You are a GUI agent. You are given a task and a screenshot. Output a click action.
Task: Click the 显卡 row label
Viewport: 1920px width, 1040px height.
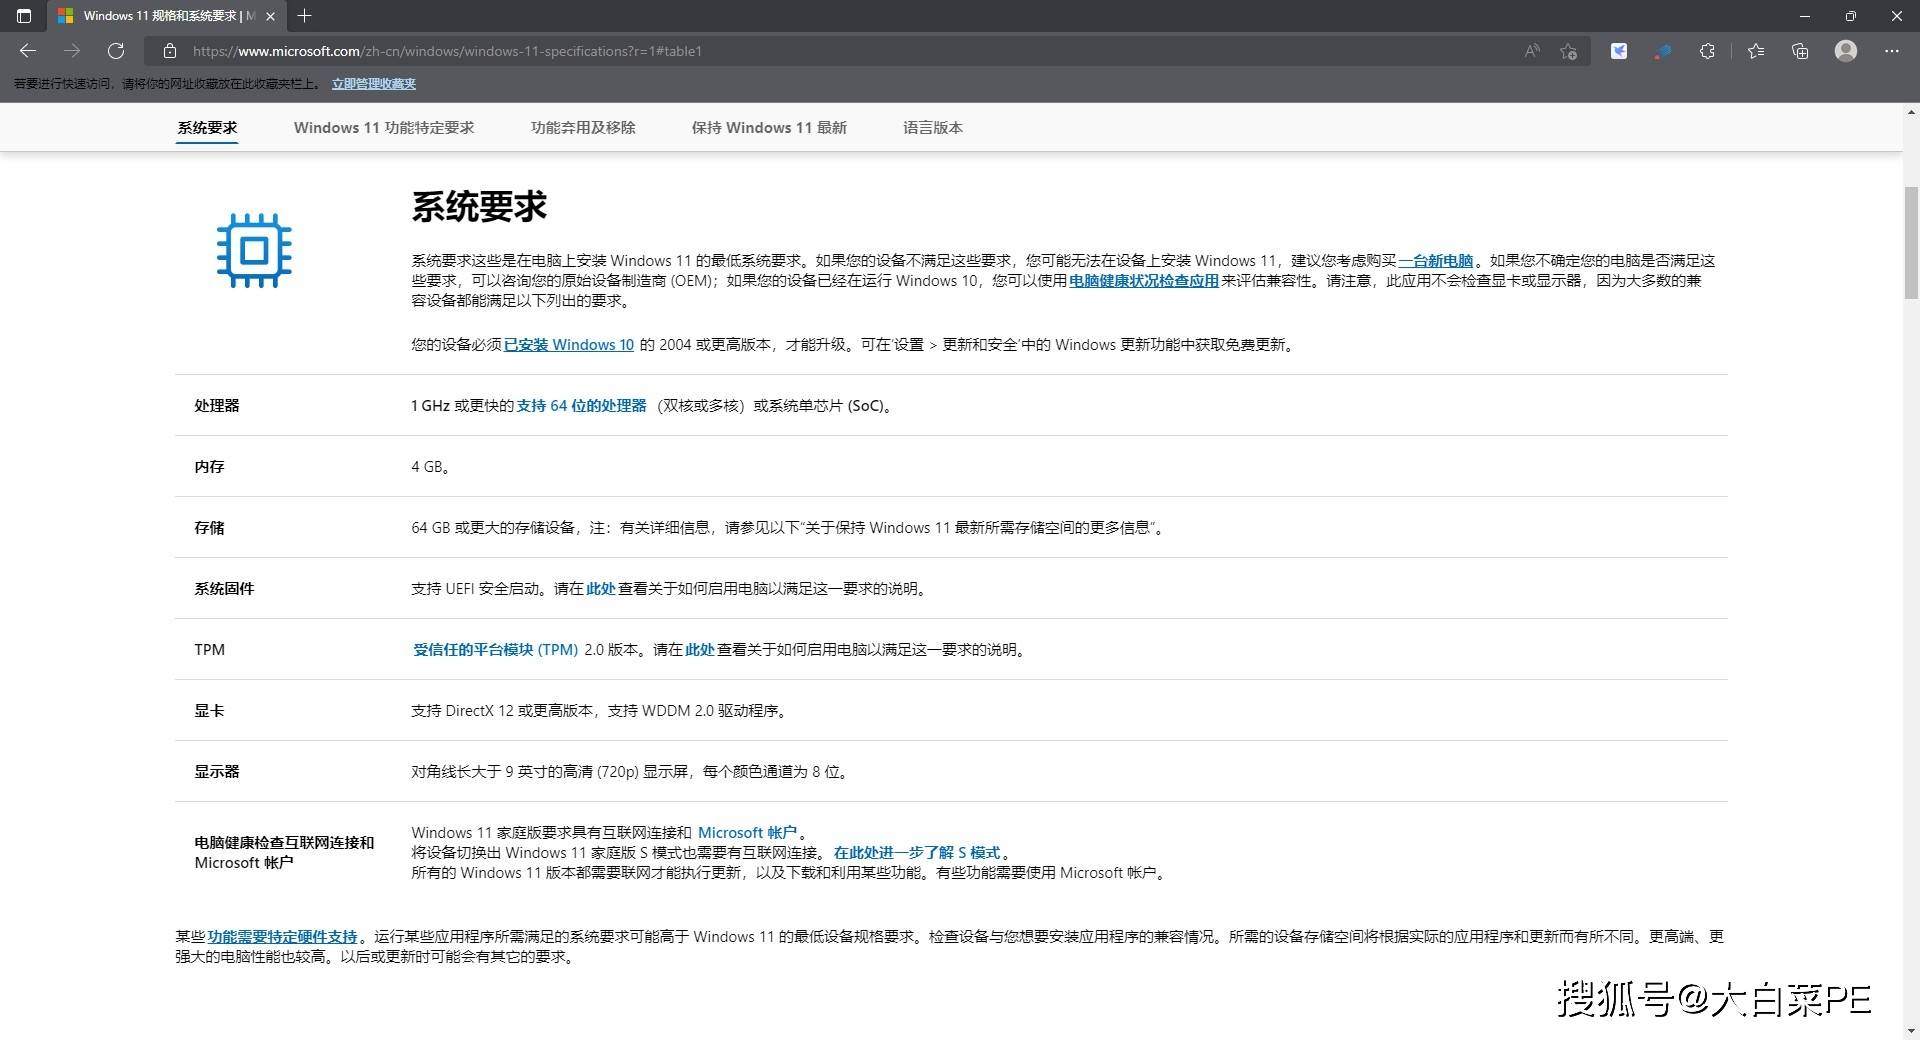coord(209,711)
